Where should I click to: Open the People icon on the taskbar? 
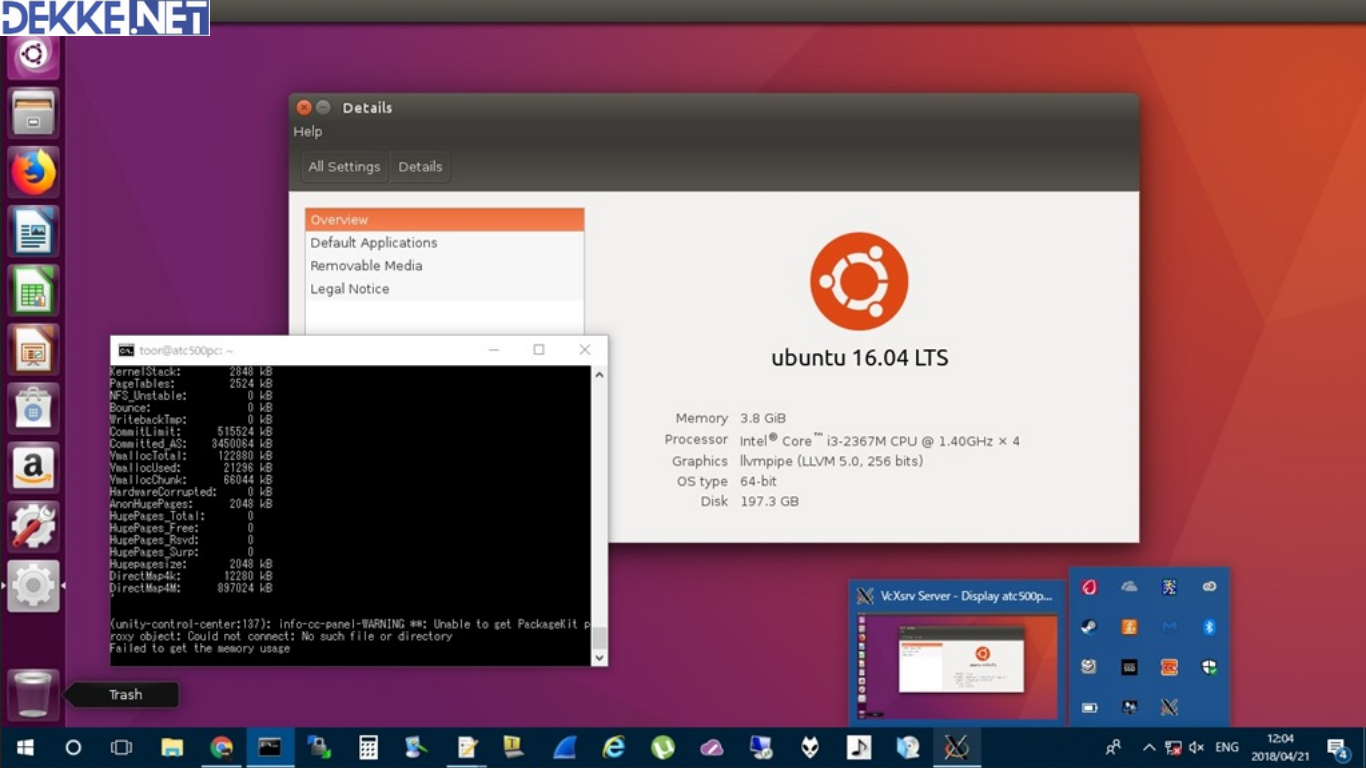click(1113, 748)
